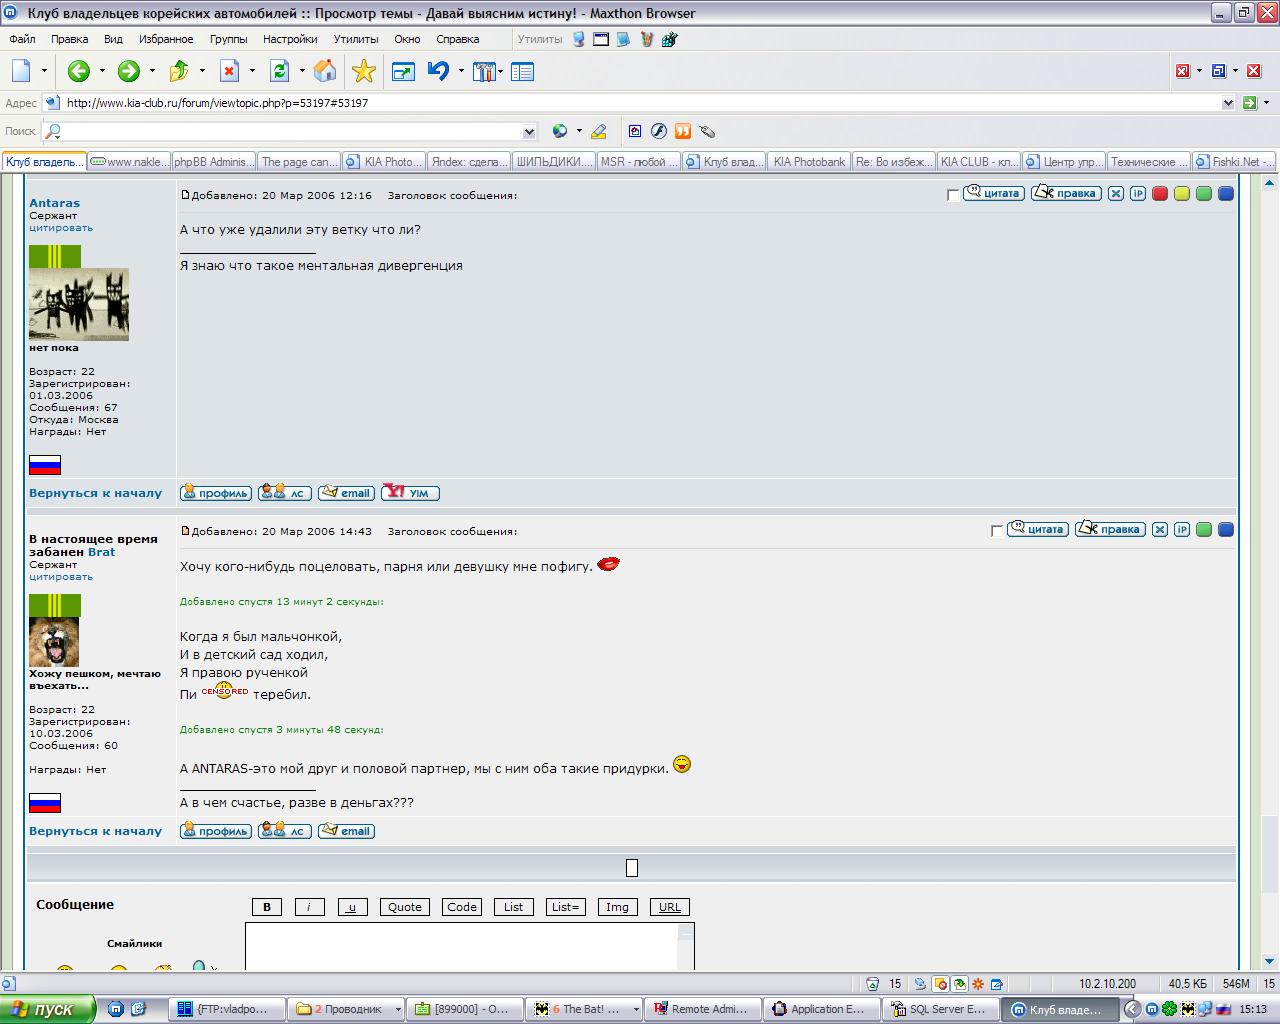The height and width of the screenshot is (1024, 1280).
Task: Click the IP button on Antaras's post
Action: (1138, 194)
